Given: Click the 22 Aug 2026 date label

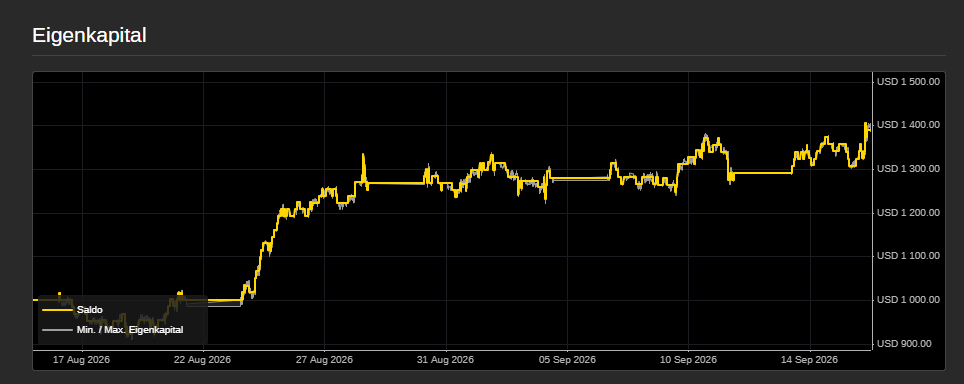Looking at the screenshot, I should click(203, 360).
